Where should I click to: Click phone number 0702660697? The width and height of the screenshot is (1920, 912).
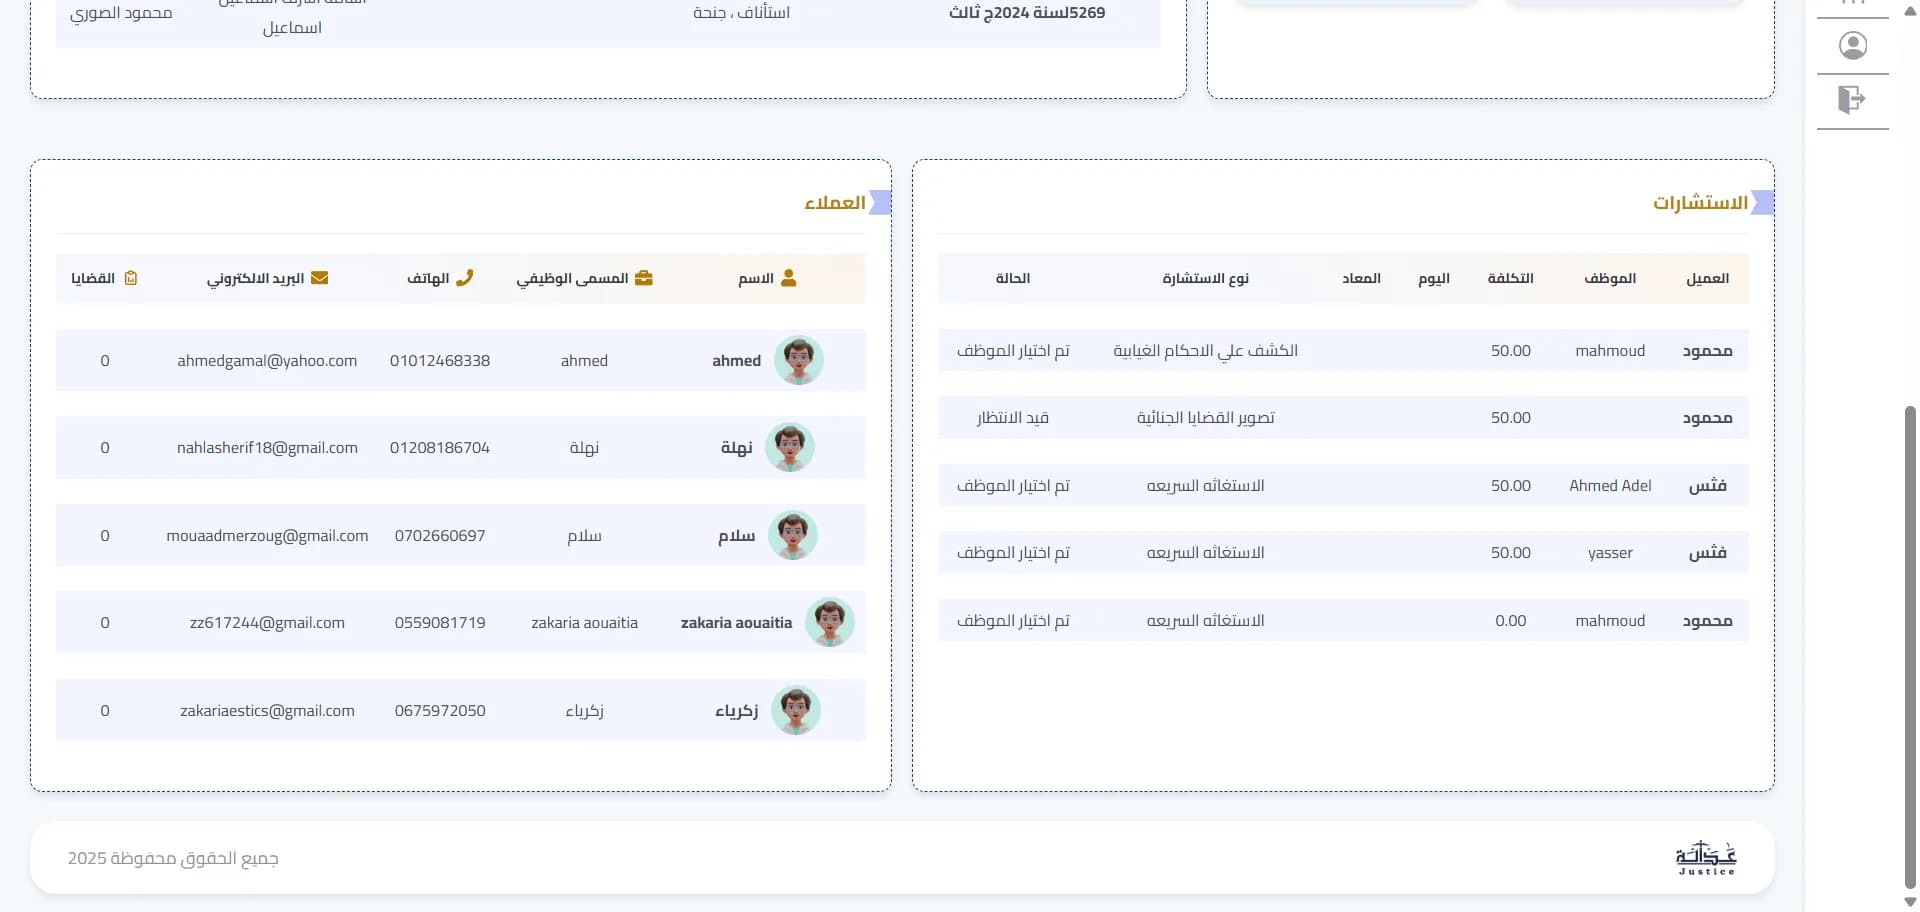tap(440, 536)
